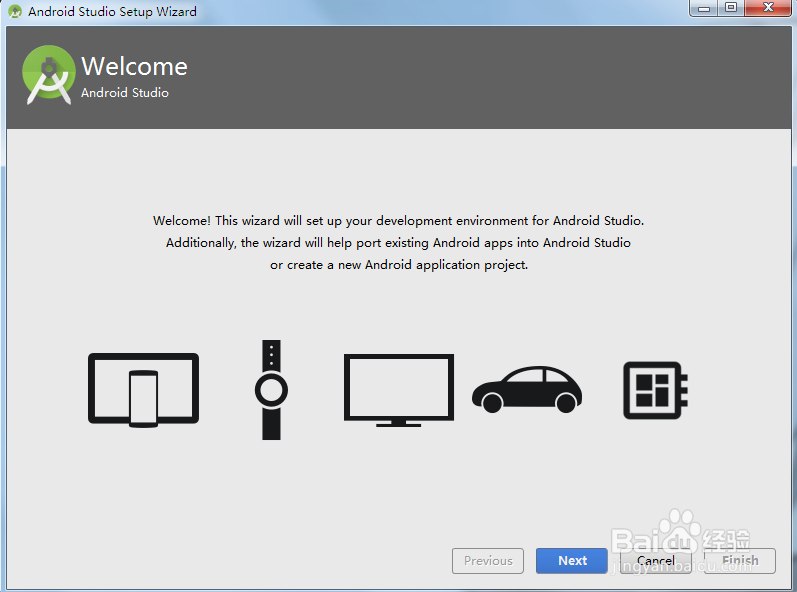Viewport: 797px width, 592px height.
Task: Click the small title bar app icon
Action: [15, 12]
